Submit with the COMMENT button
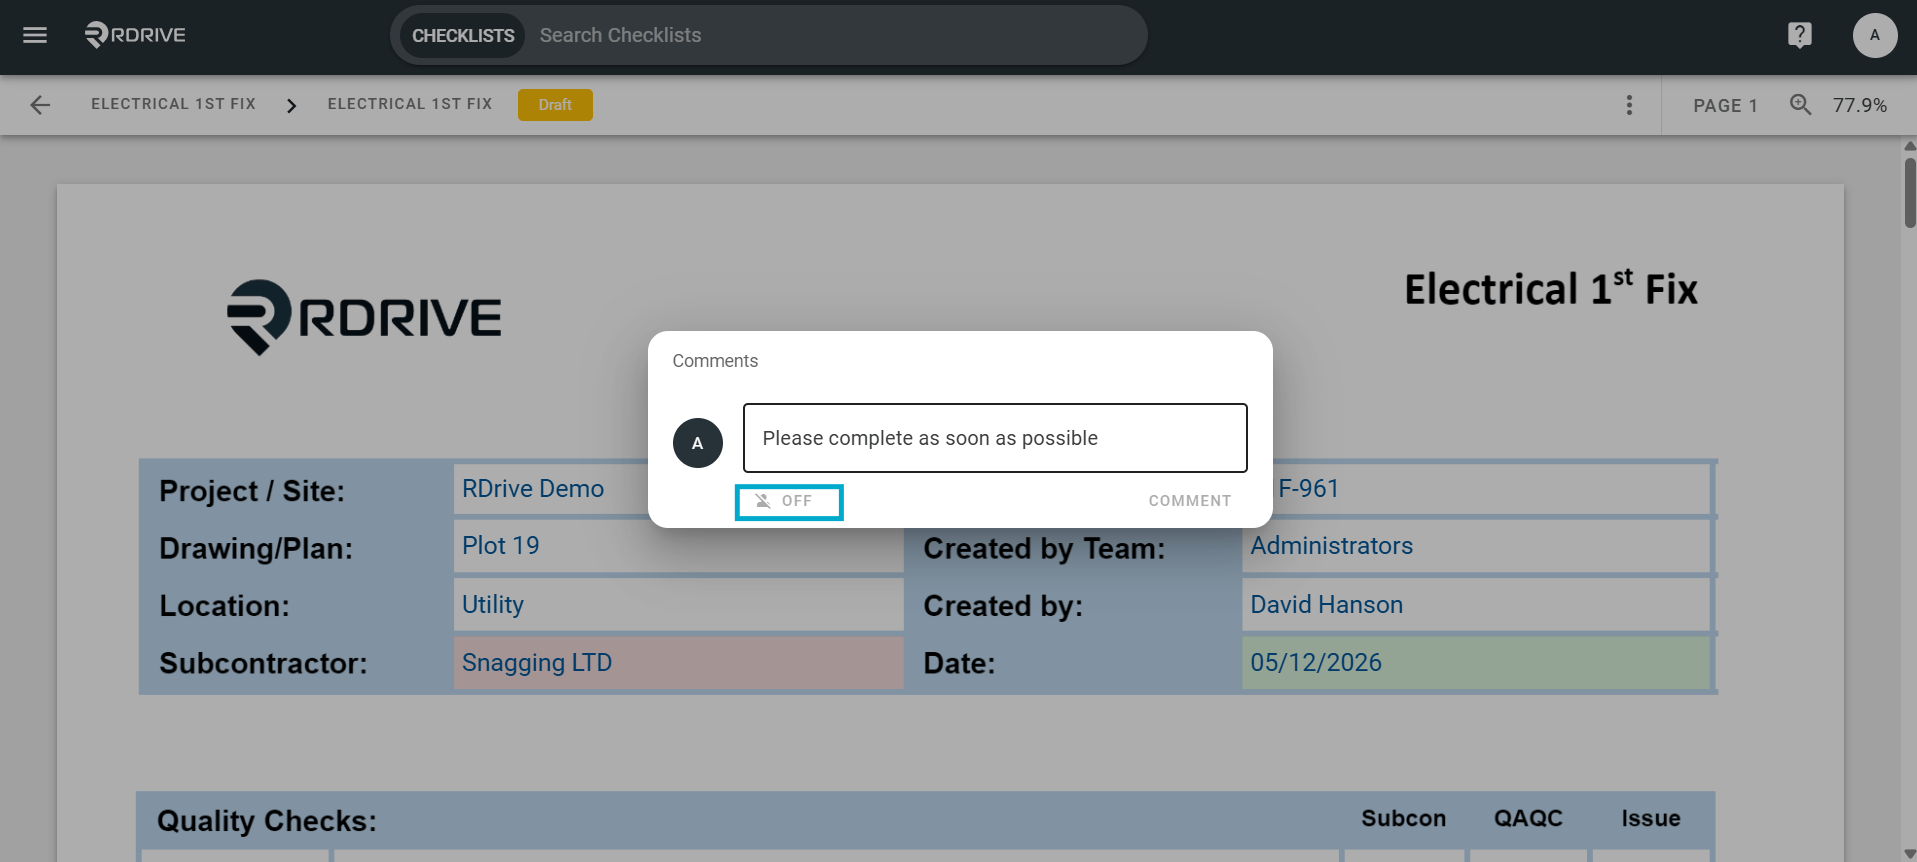 1189,501
